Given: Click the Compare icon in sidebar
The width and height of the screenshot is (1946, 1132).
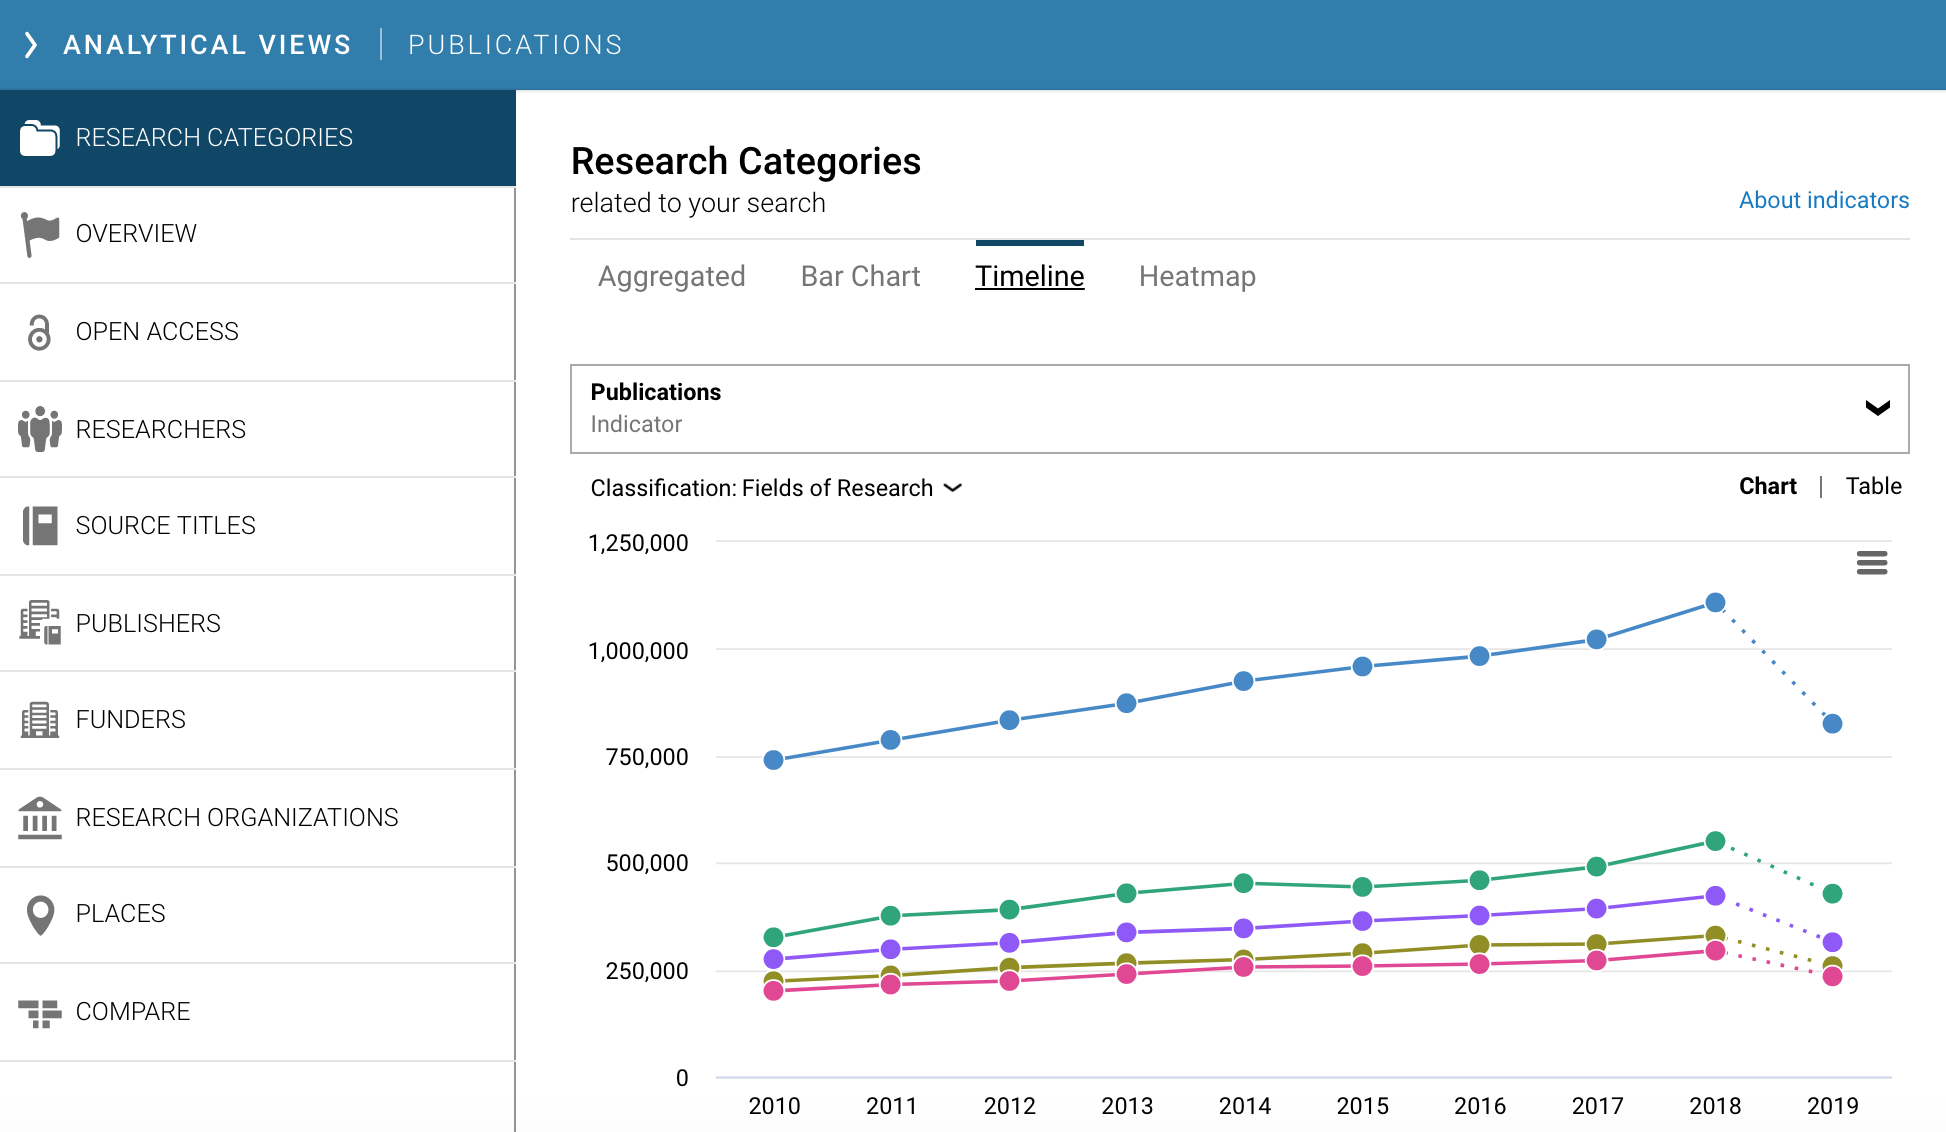Looking at the screenshot, I should click(39, 1012).
